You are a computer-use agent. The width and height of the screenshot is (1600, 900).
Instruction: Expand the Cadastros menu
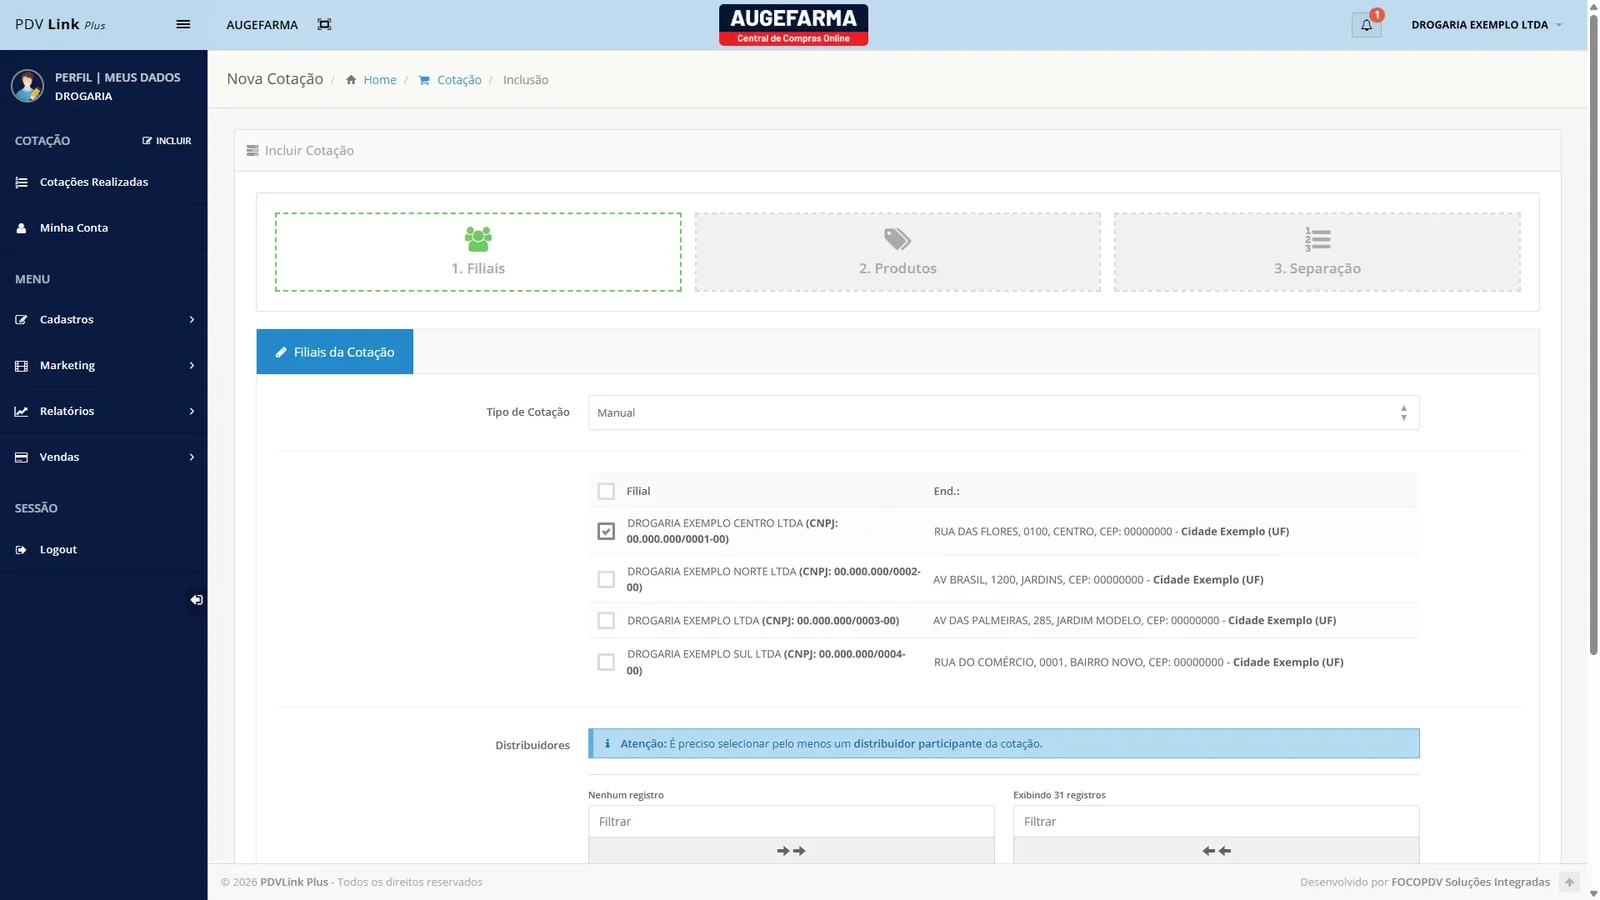pyautogui.click(x=103, y=320)
